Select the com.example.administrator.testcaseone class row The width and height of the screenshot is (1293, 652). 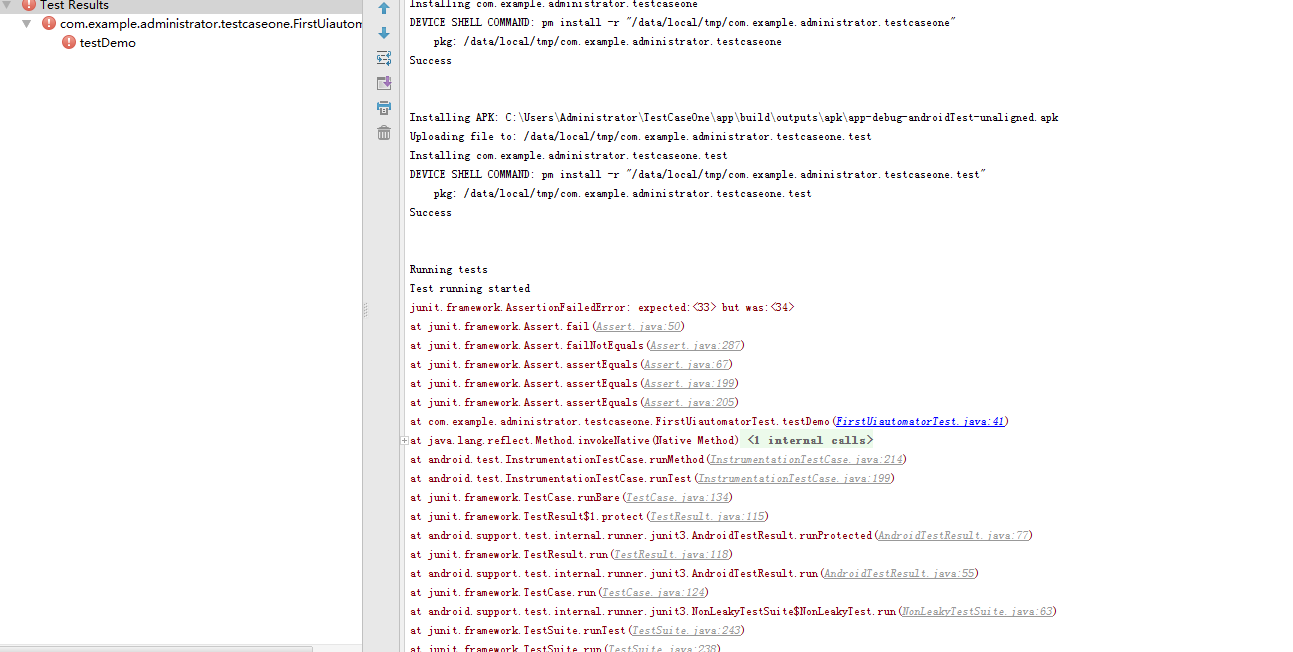(x=181, y=23)
